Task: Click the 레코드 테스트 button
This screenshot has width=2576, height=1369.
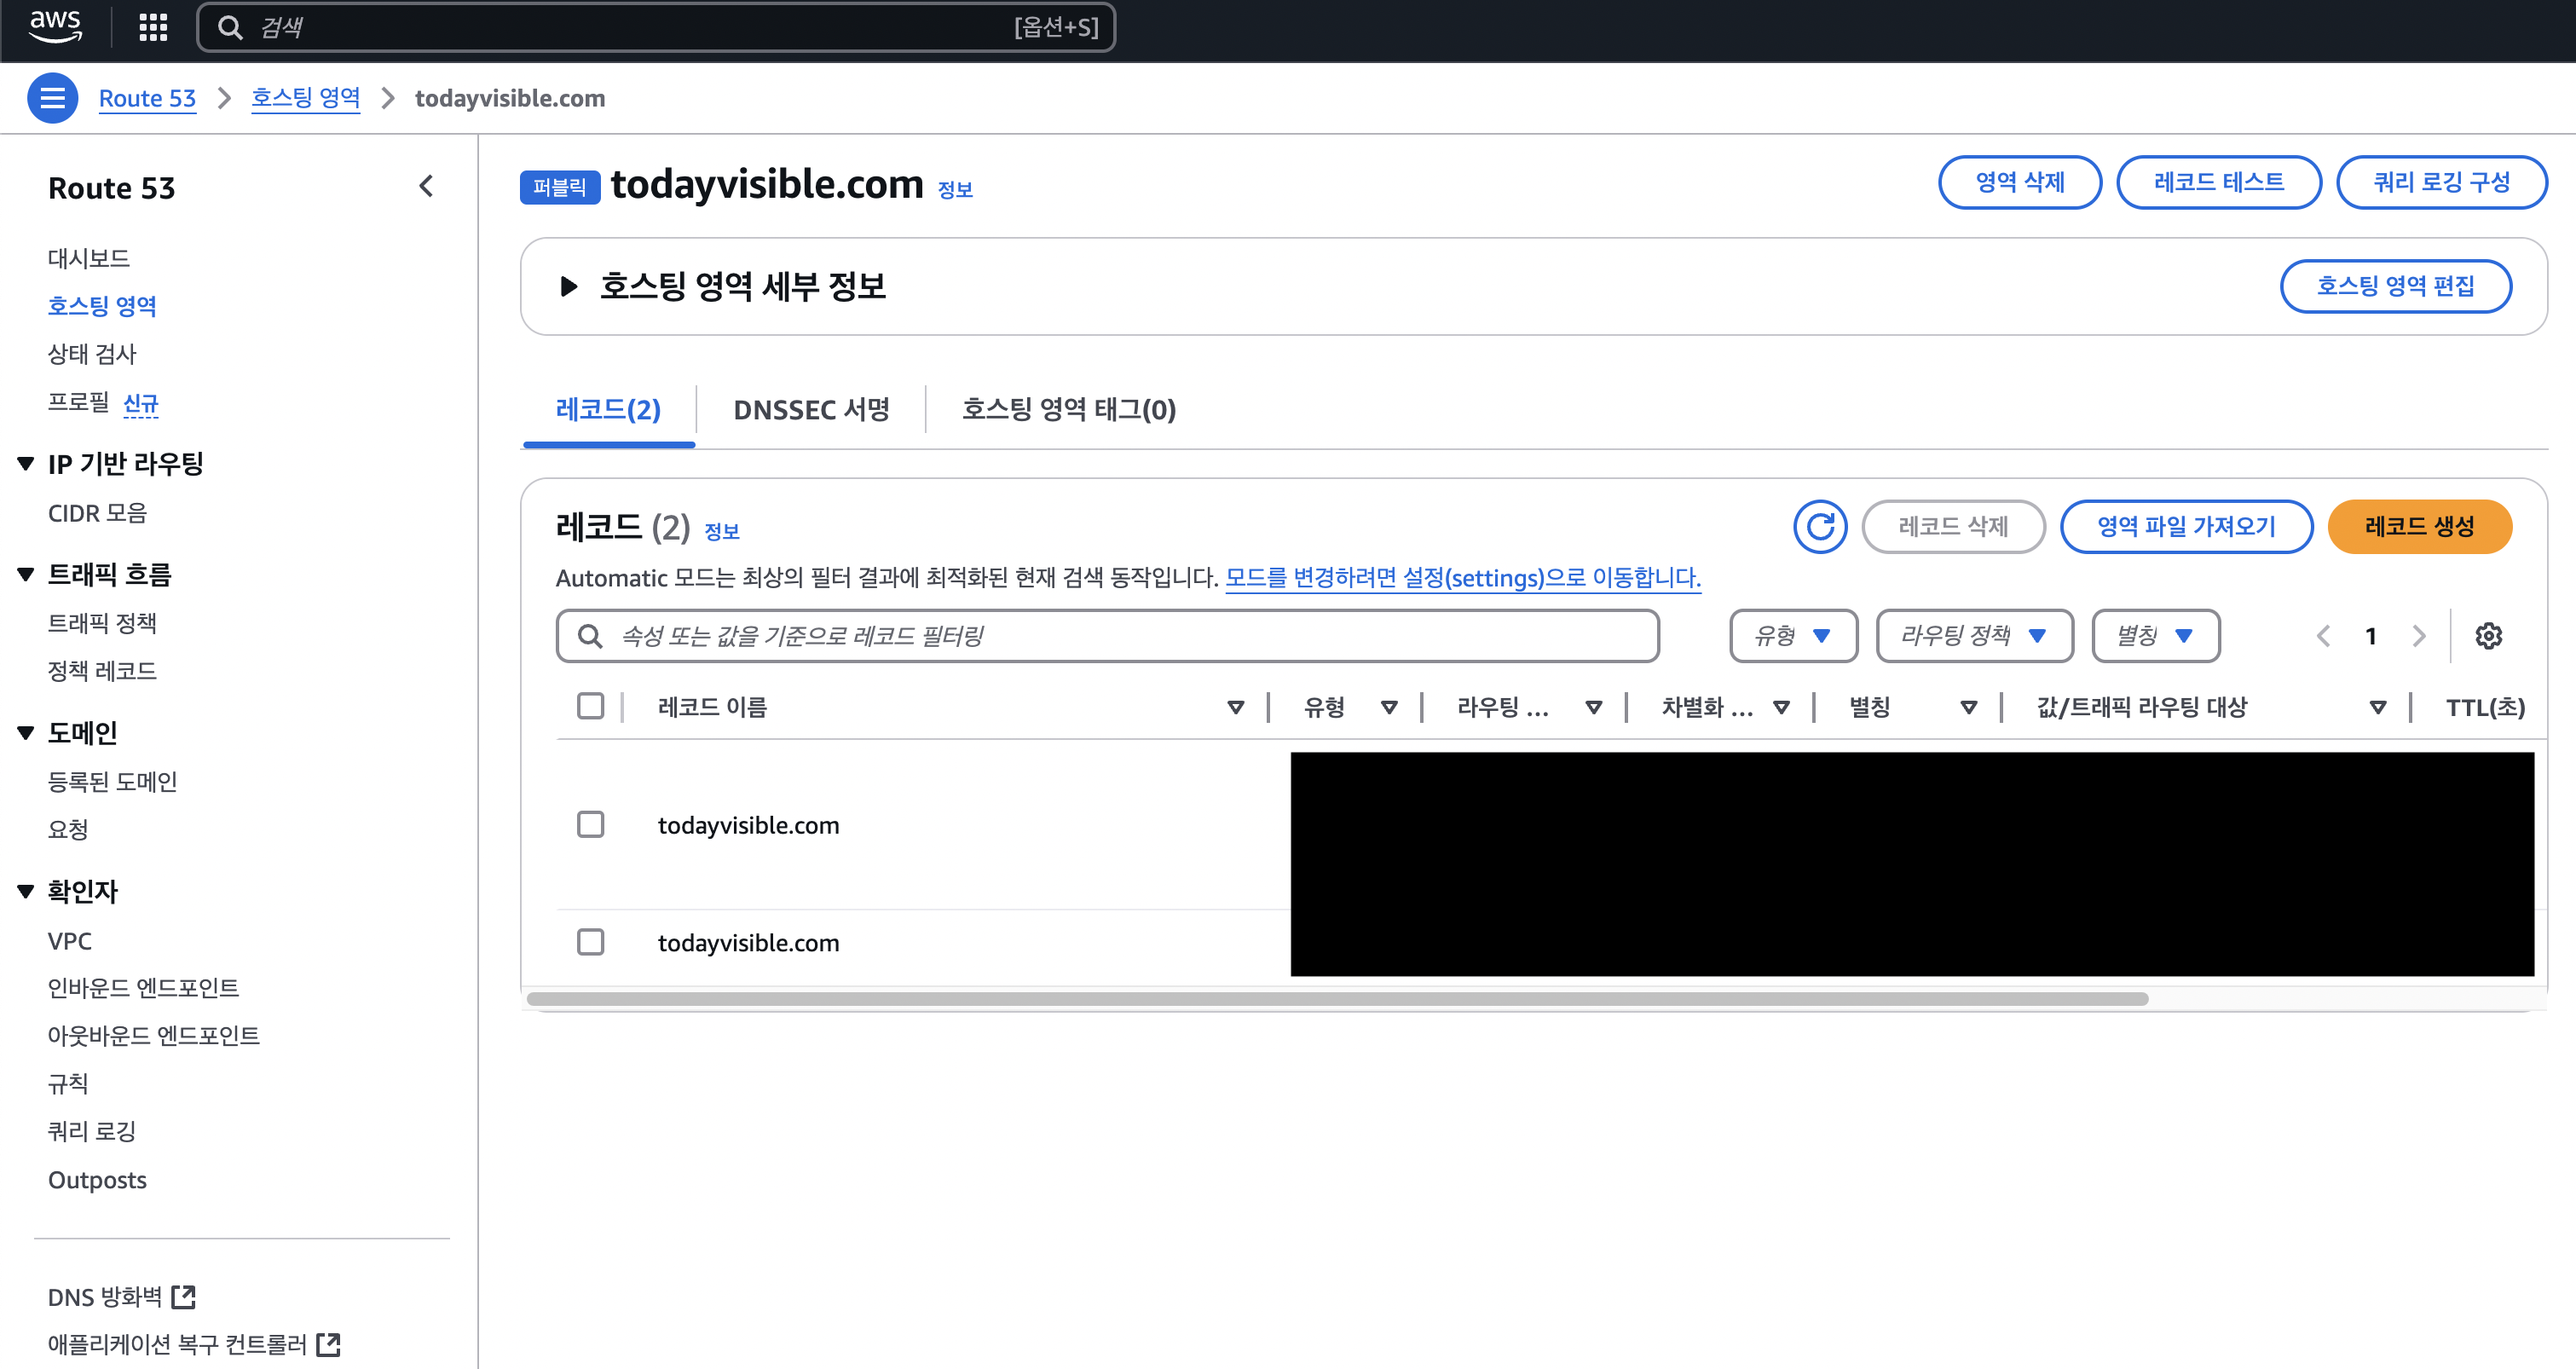Action: pos(2218,182)
